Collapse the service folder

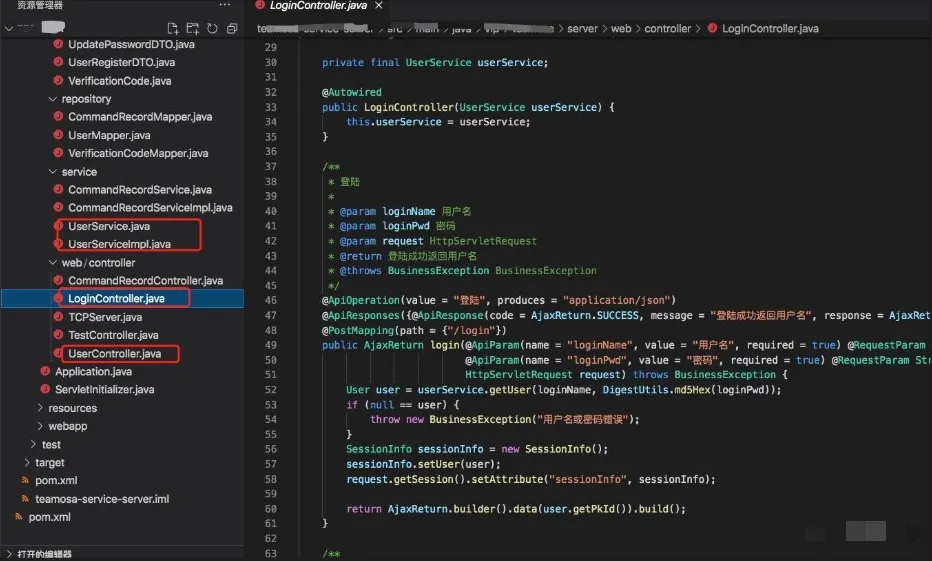pos(53,171)
